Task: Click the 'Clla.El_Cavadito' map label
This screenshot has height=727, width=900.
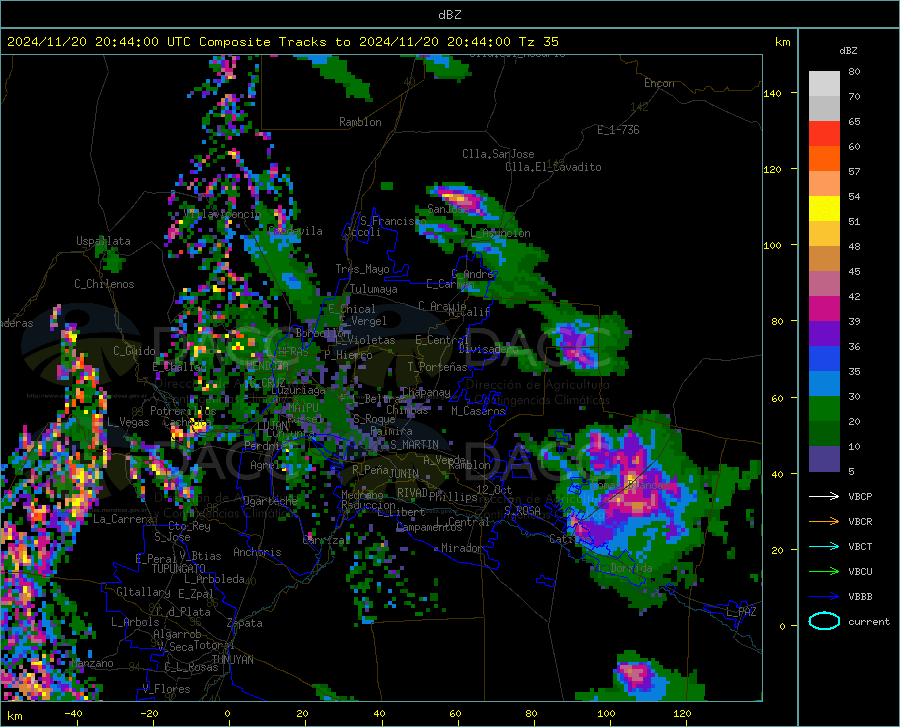Action: [553, 167]
